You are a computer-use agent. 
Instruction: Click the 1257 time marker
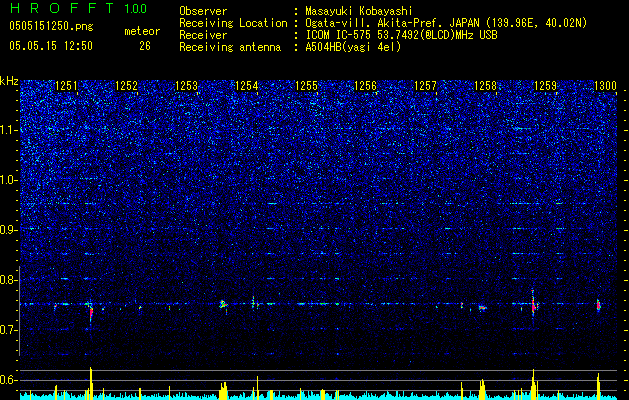tap(425, 86)
